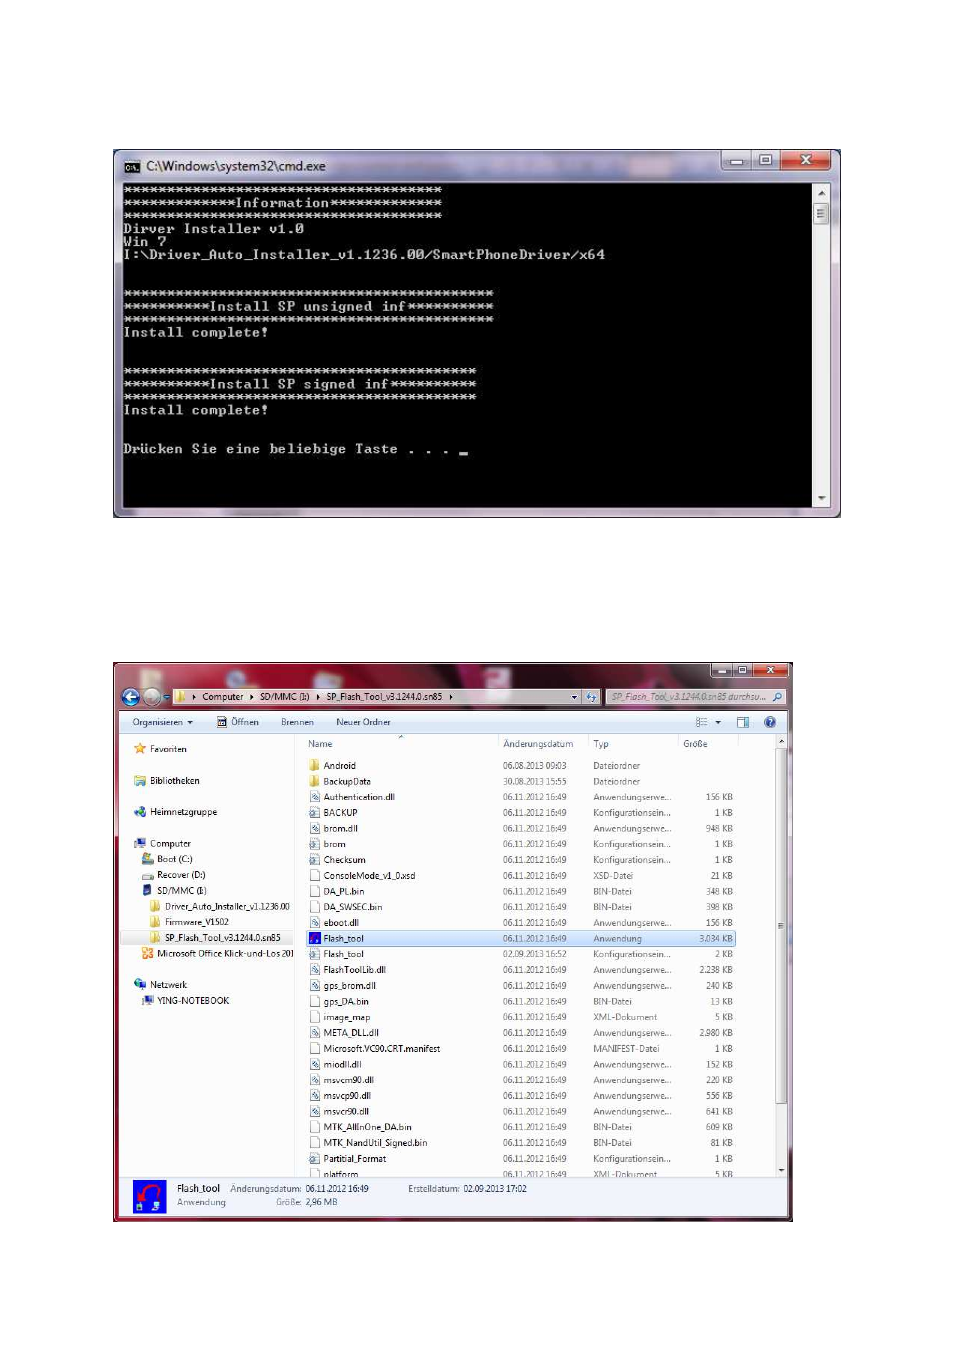Click the search field in Explorer
The height and width of the screenshot is (1350, 954).
pos(695,697)
